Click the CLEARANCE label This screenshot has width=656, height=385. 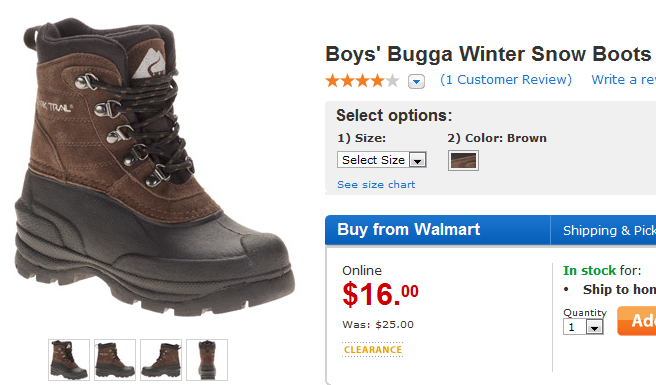coord(373,350)
